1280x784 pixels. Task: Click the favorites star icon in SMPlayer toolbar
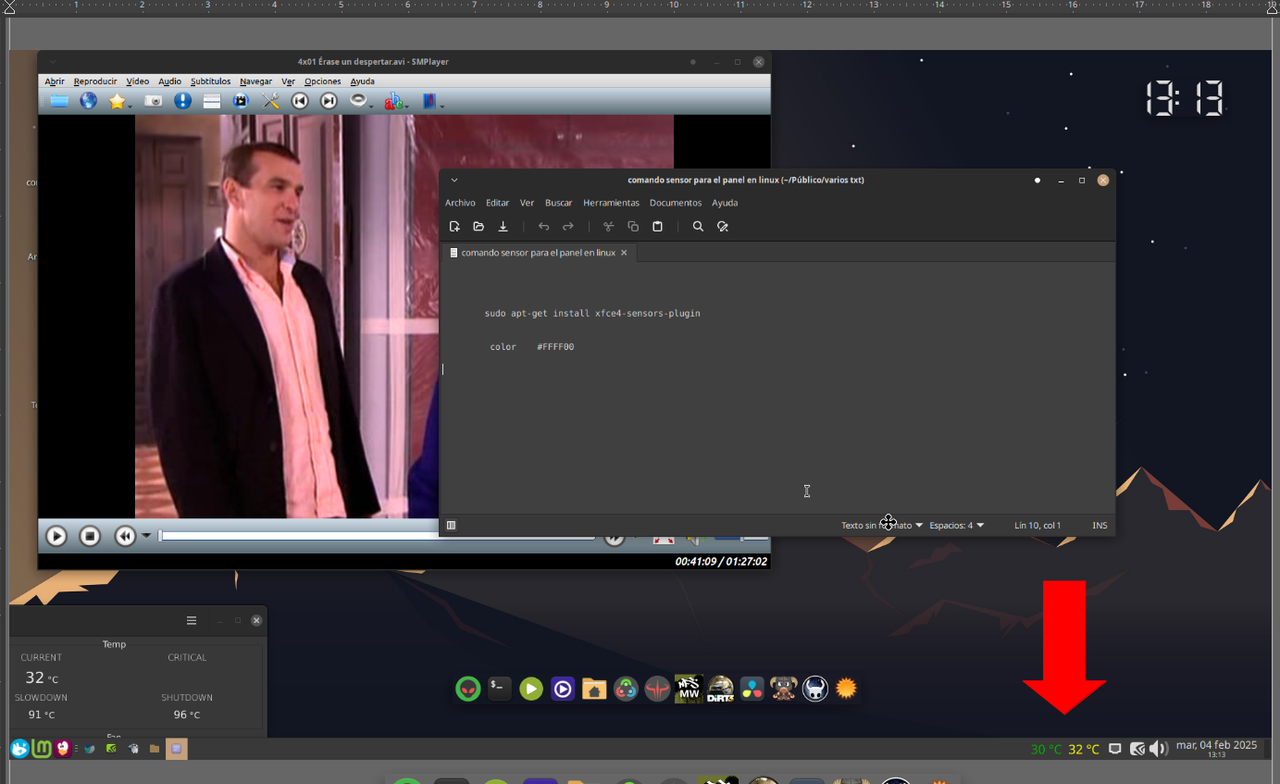point(117,101)
